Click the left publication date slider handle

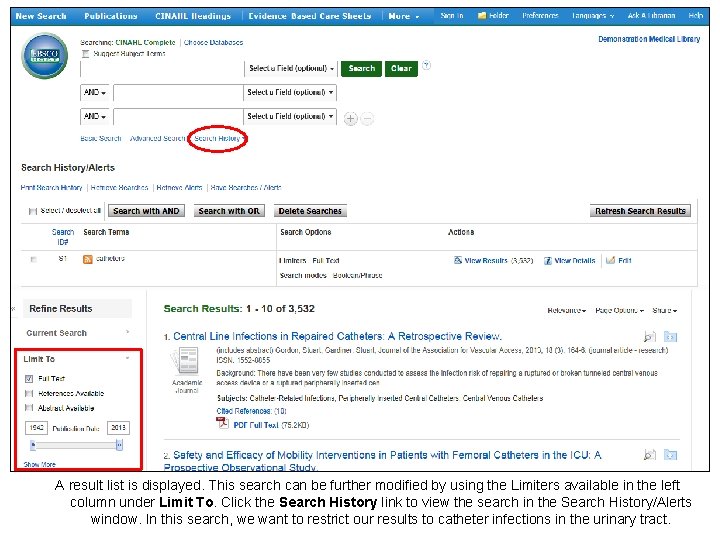point(33,444)
